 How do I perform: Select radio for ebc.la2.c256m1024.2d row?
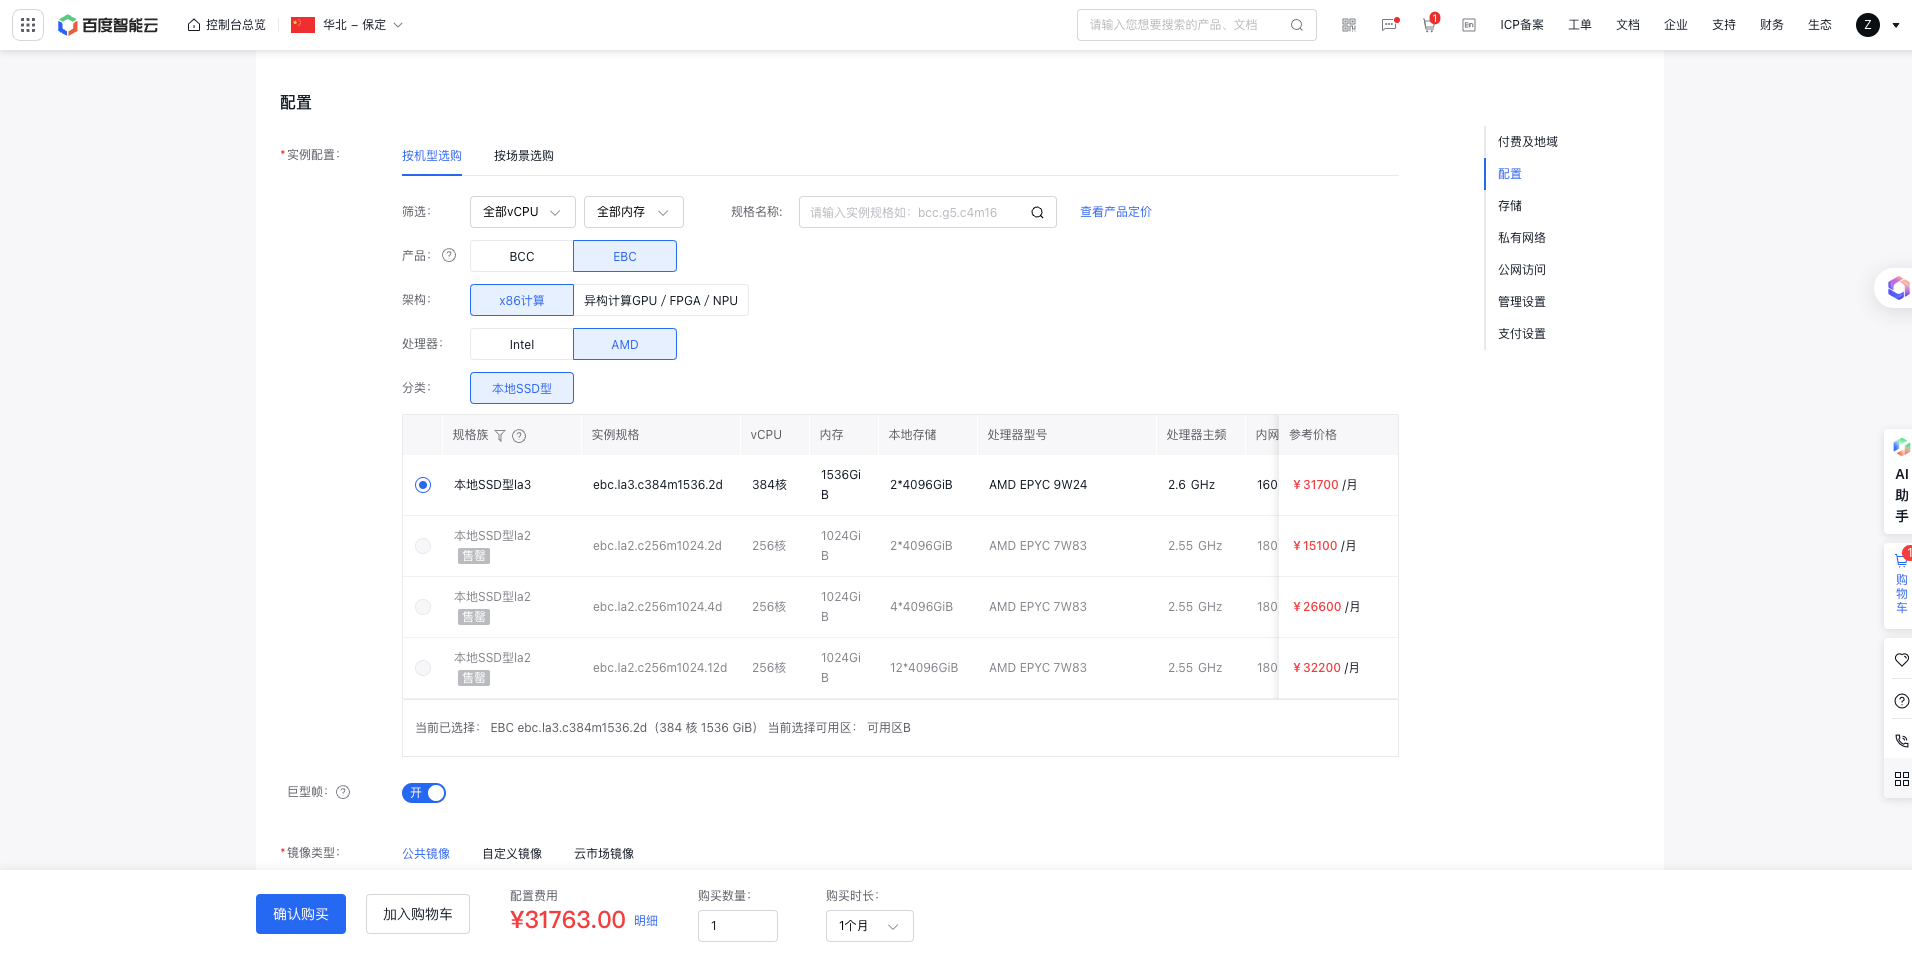423,546
